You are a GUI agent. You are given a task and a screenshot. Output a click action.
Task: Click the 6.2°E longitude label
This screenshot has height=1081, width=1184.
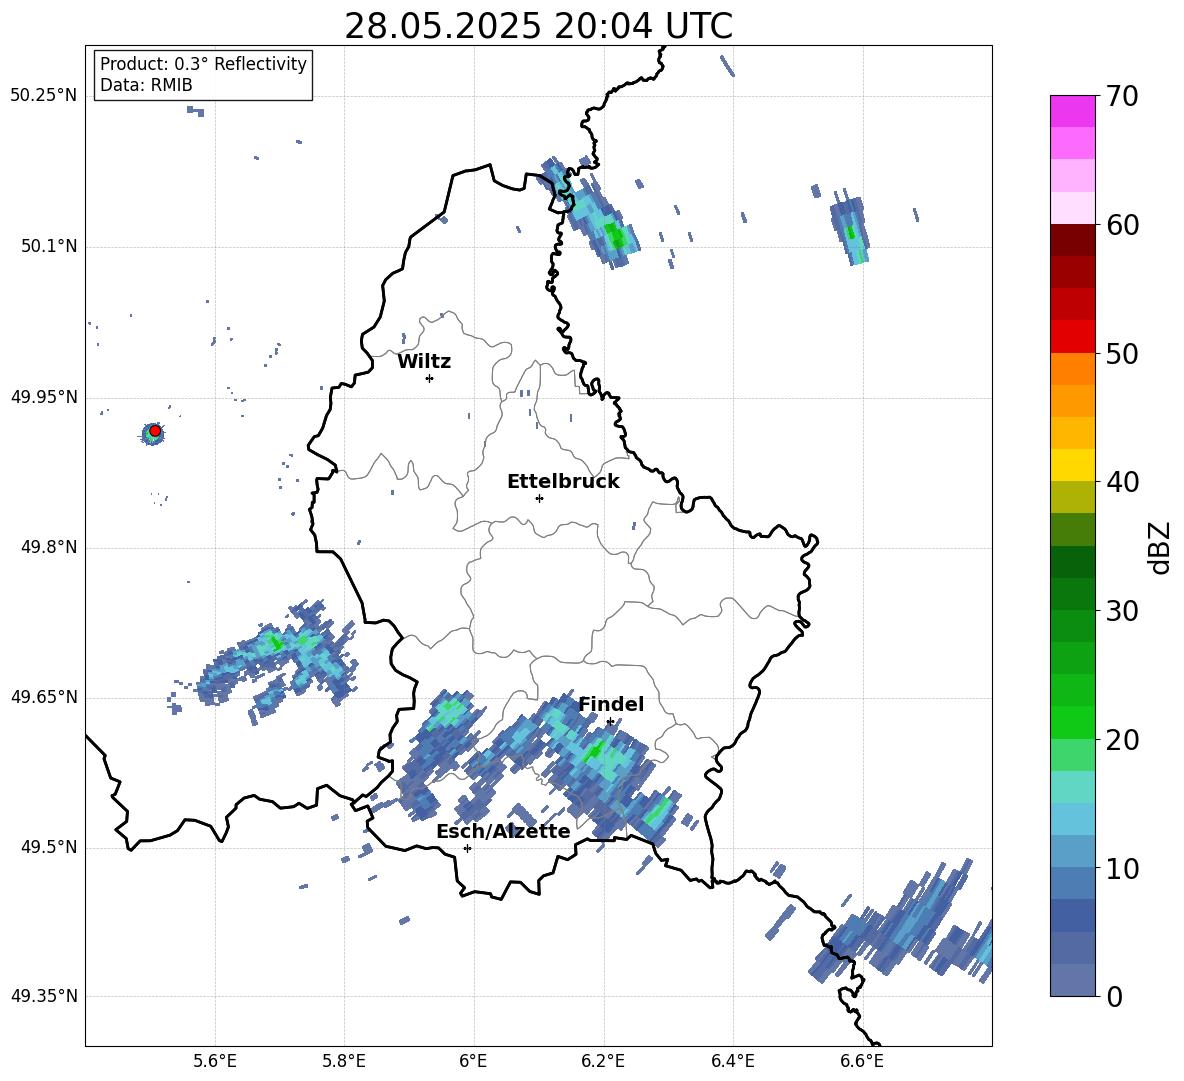(x=603, y=1061)
